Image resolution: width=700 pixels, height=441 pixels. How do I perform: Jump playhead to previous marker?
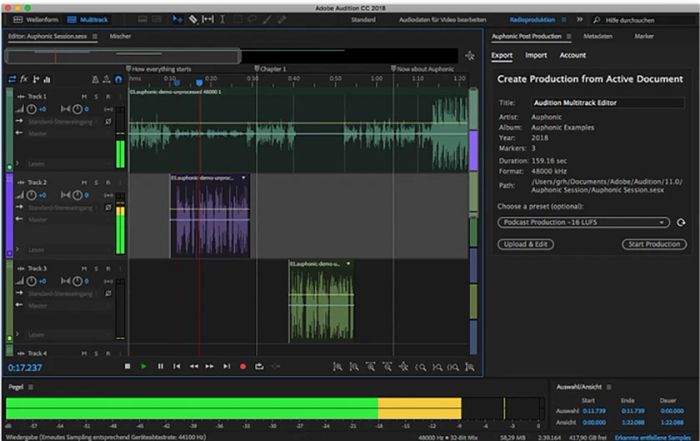(x=177, y=366)
